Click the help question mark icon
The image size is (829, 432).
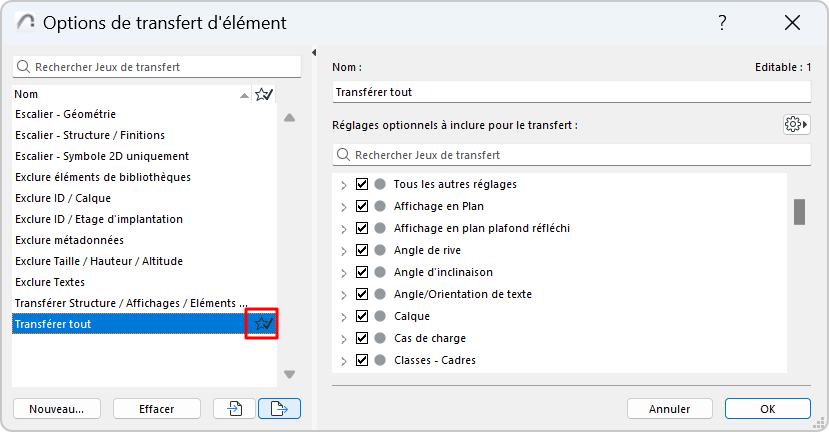(x=722, y=23)
